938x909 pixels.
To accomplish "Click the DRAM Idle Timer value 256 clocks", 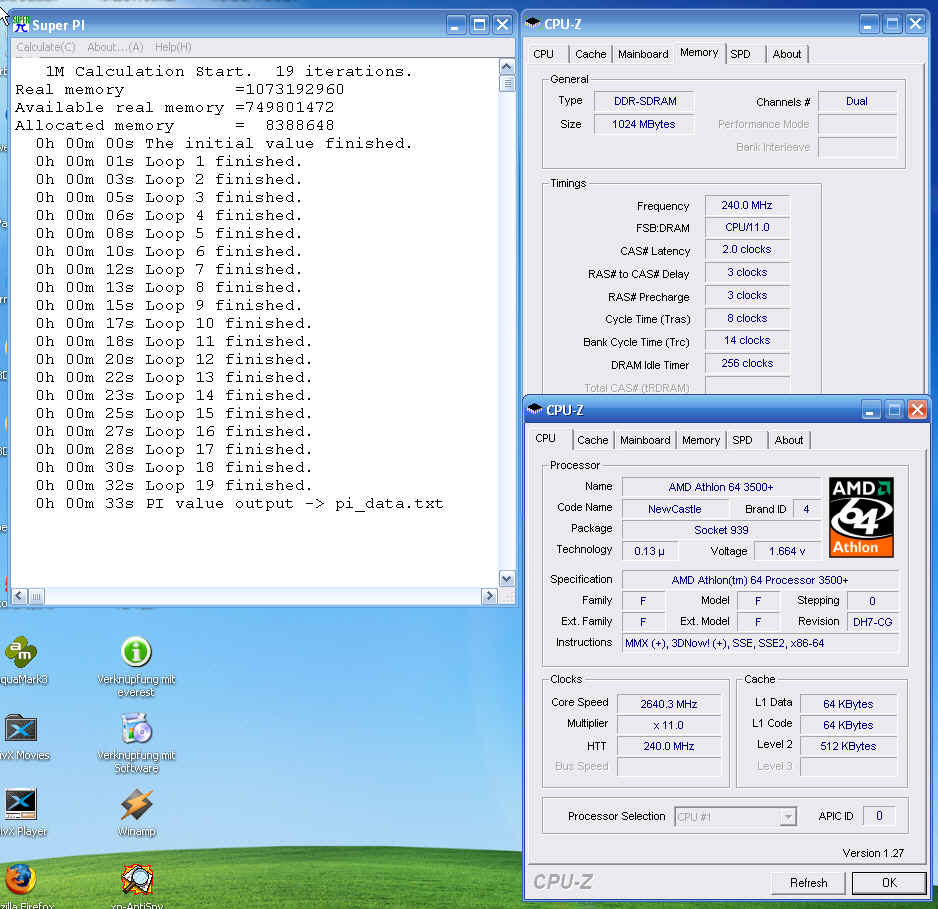I will [747, 363].
